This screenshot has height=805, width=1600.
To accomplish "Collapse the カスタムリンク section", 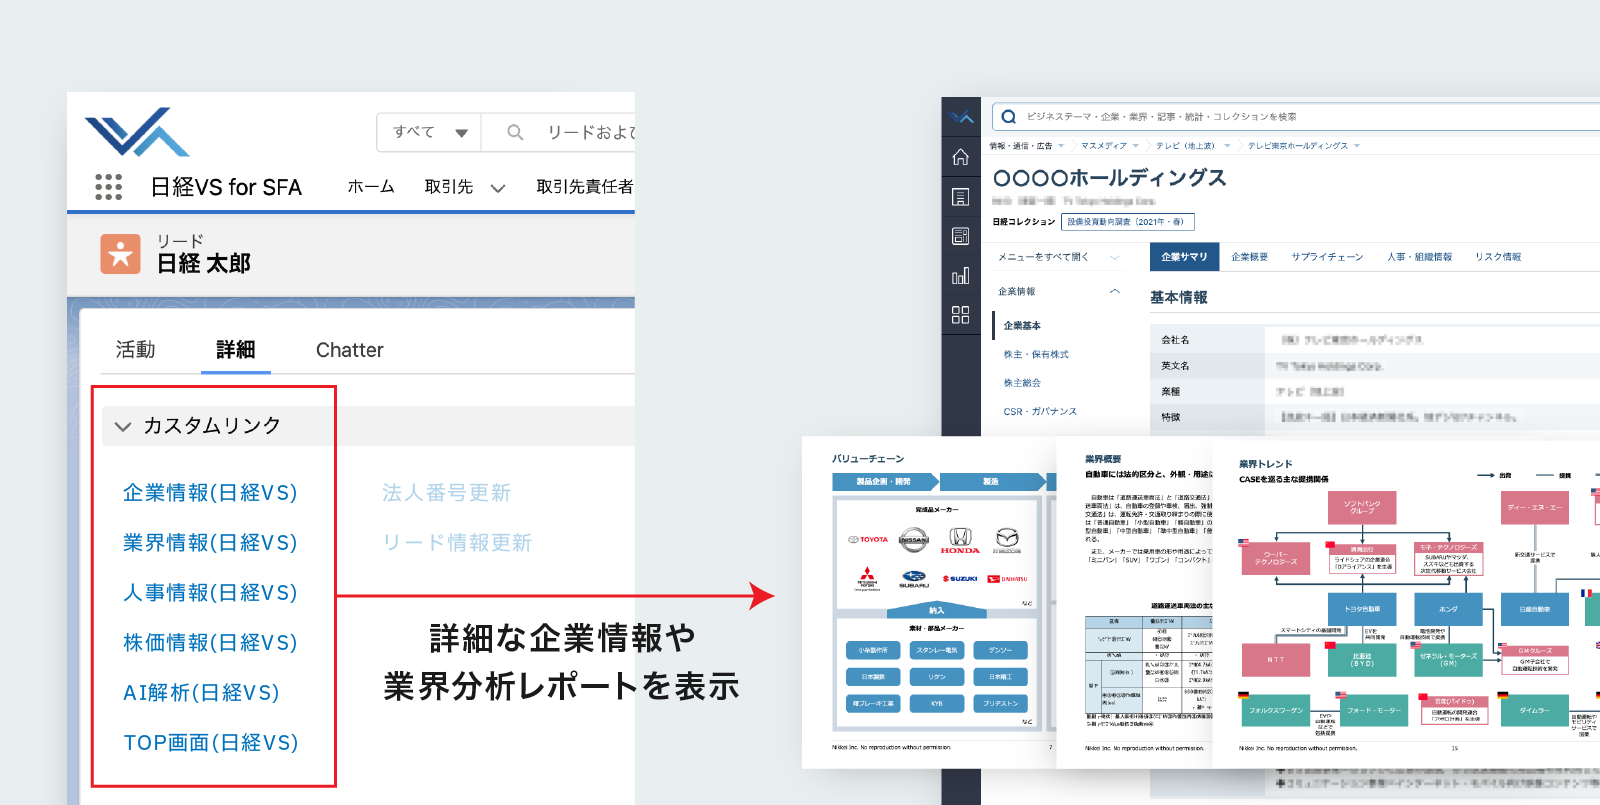I will click(x=123, y=426).
